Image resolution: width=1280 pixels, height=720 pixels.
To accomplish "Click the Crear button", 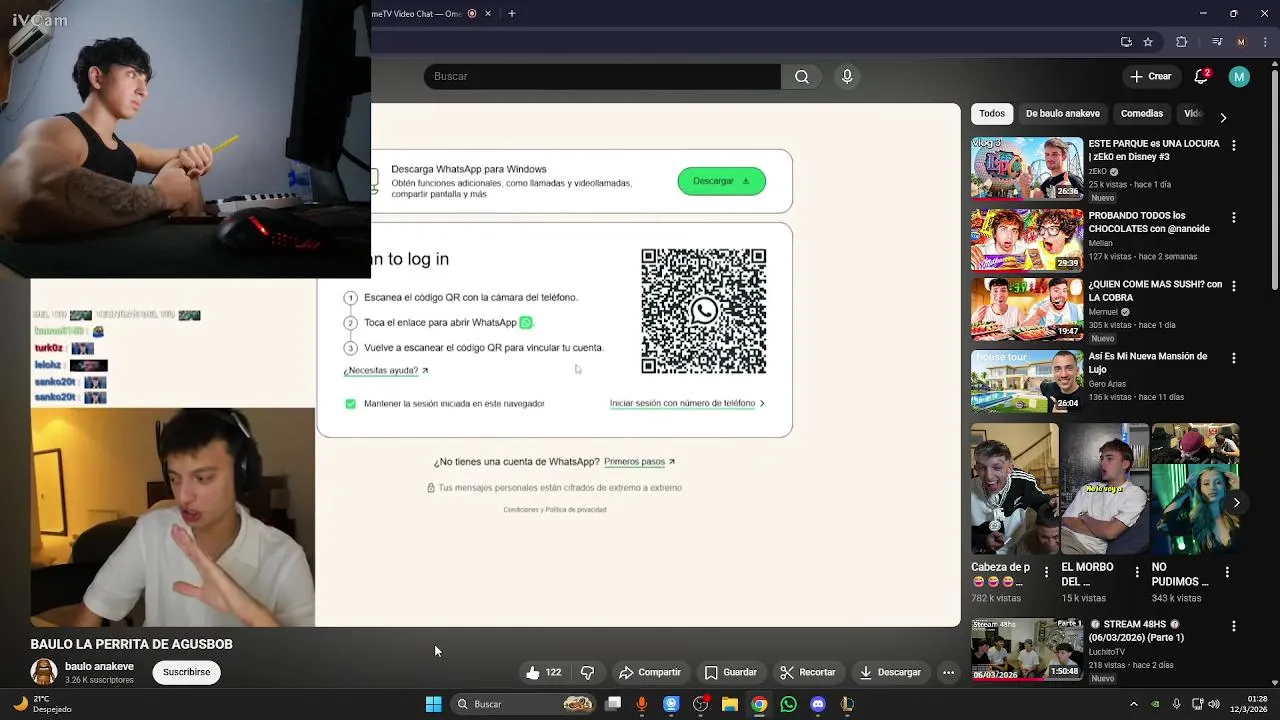I will 1150,77.
